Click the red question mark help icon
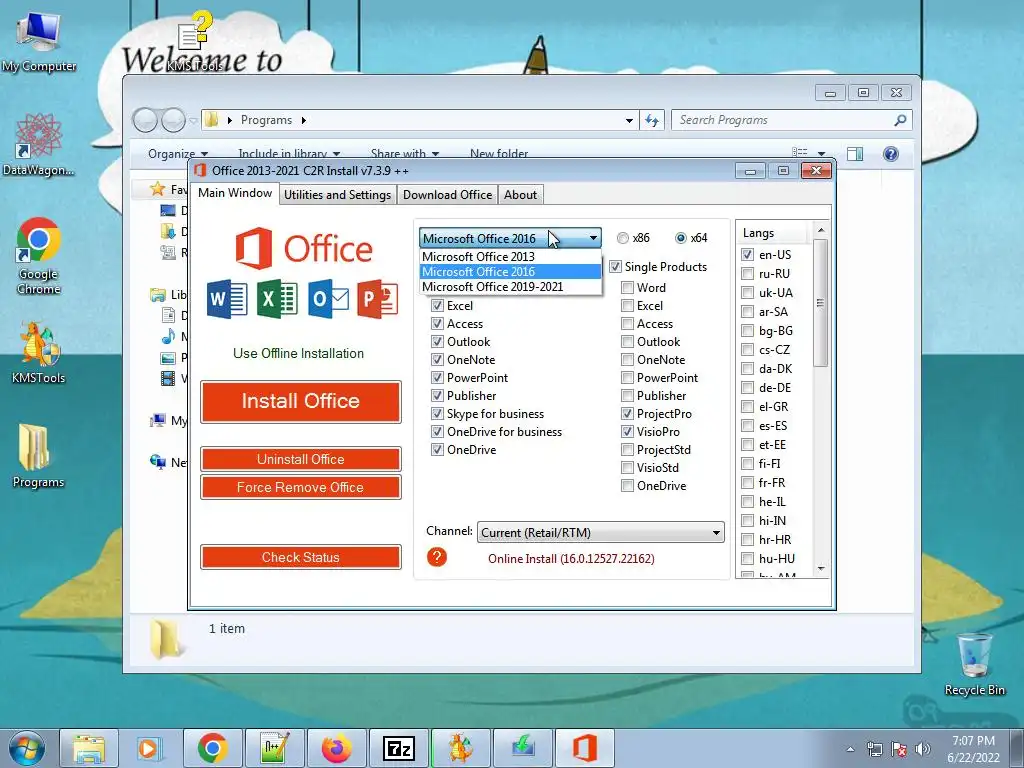1024x768 pixels. tap(437, 557)
